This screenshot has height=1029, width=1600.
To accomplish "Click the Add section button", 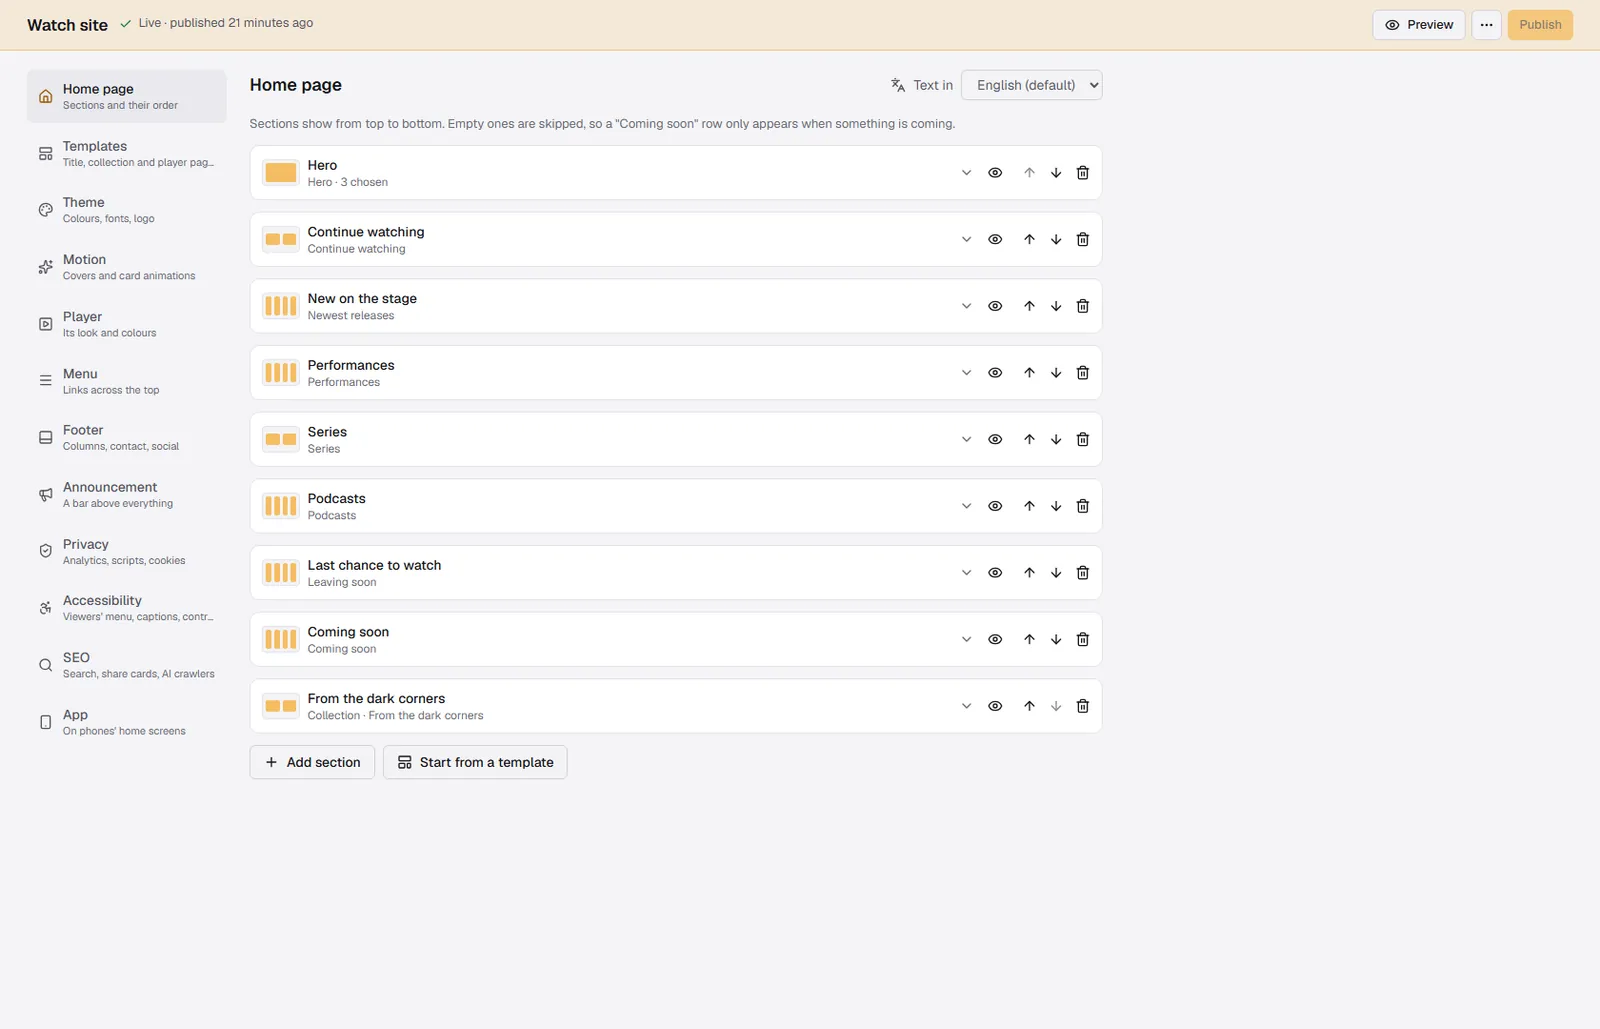I will point(312,762).
